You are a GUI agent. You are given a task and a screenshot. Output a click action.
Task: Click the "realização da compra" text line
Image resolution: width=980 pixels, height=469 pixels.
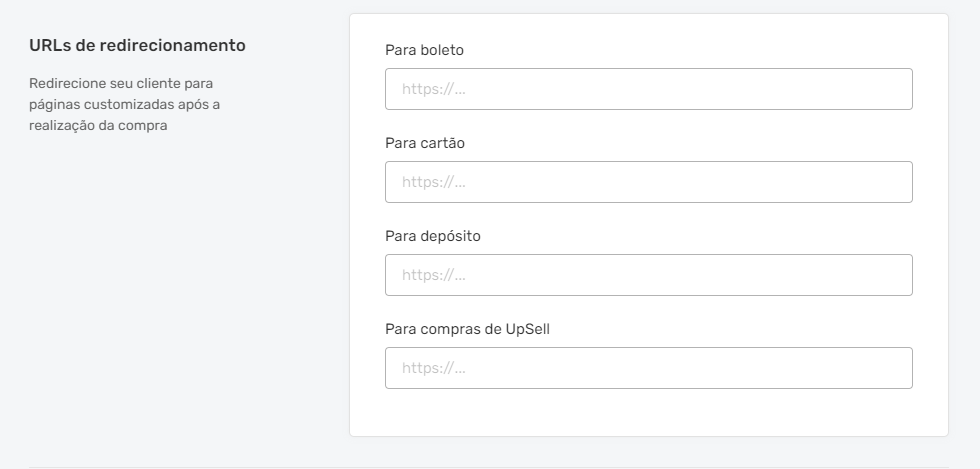[98, 125]
